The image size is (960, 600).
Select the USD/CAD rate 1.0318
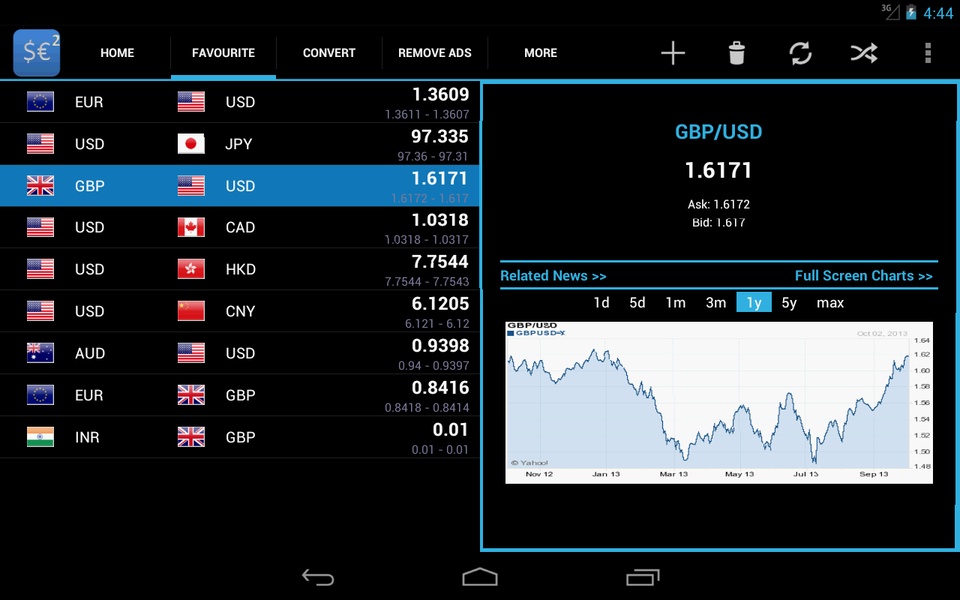coord(440,220)
